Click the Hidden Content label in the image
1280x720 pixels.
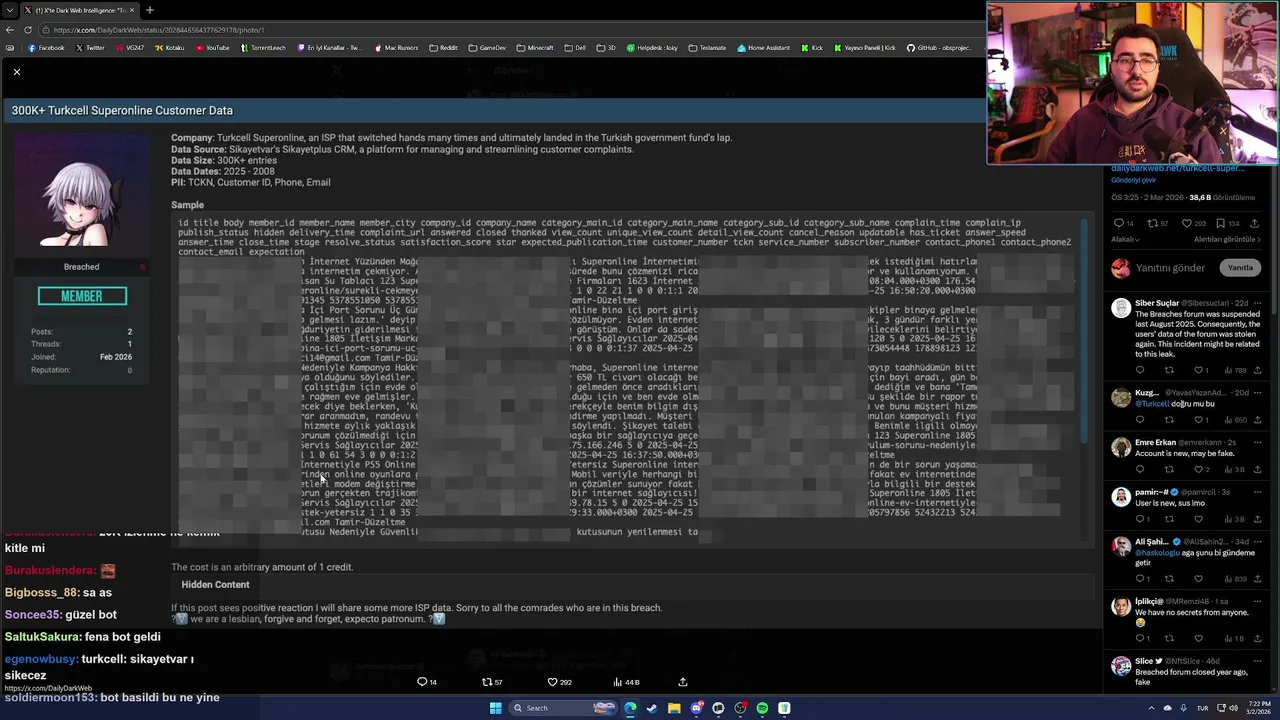click(x=215, y=585)
